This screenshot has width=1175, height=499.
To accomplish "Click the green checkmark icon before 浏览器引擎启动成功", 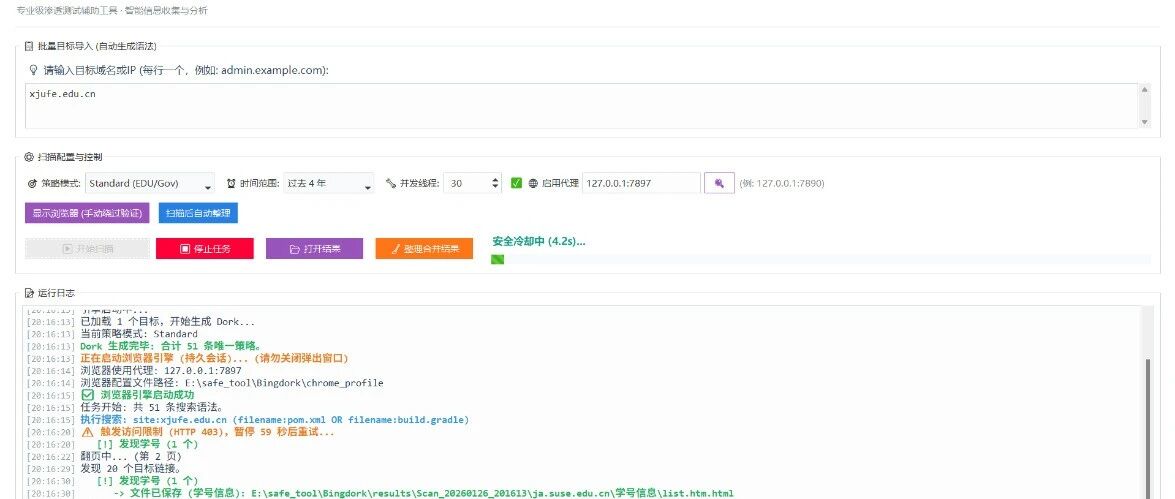I will [87, 395].
